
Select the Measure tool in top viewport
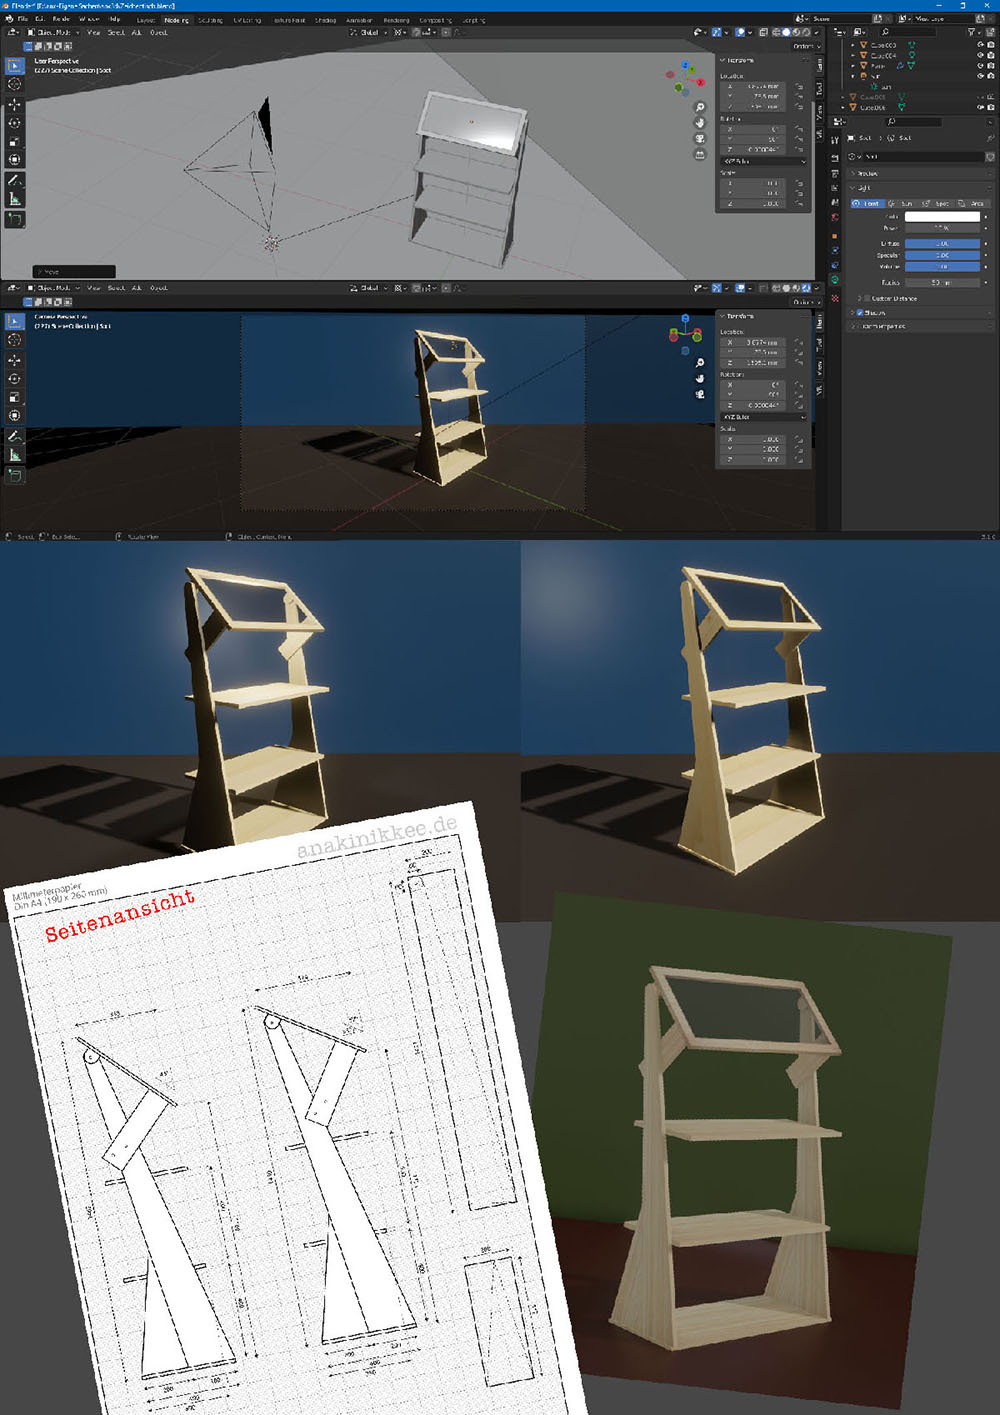(14, 199)
